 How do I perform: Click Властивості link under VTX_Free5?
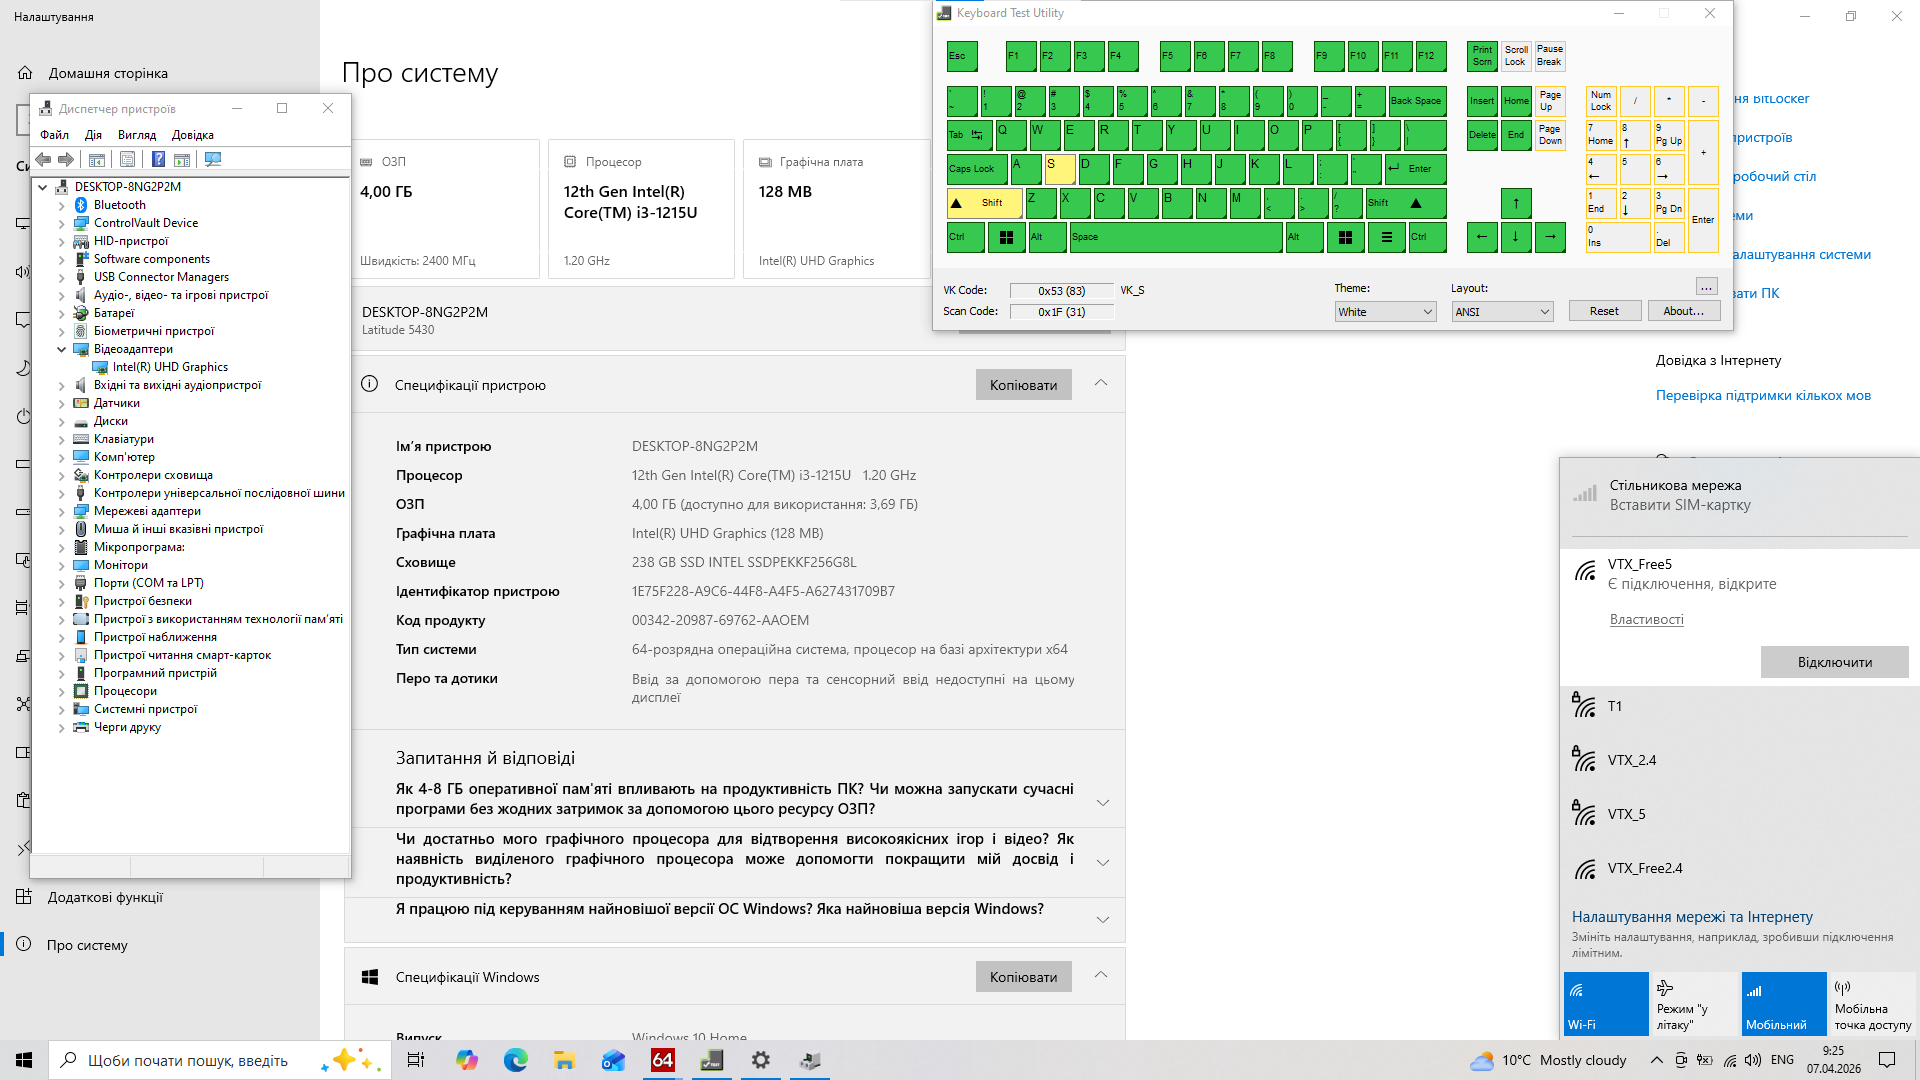point(1646,619)
